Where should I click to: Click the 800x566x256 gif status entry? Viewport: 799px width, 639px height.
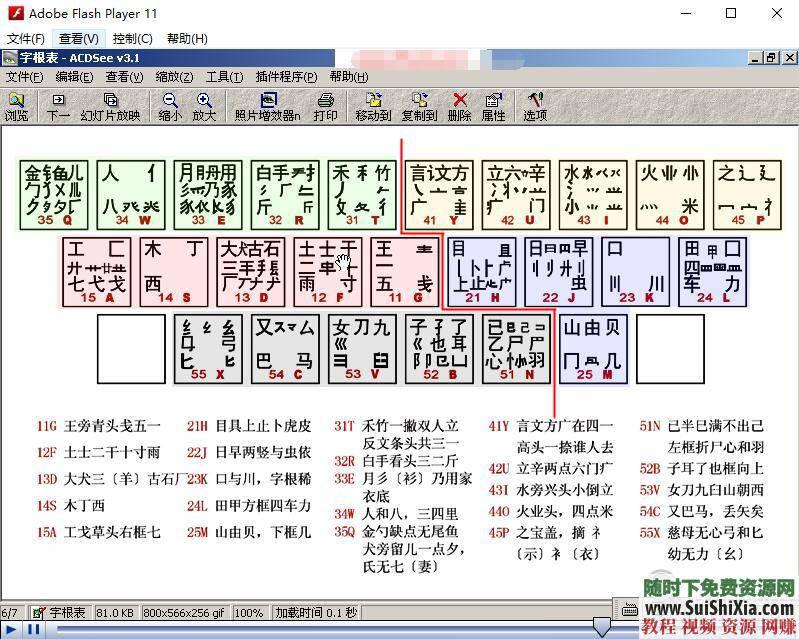[183, 613]
